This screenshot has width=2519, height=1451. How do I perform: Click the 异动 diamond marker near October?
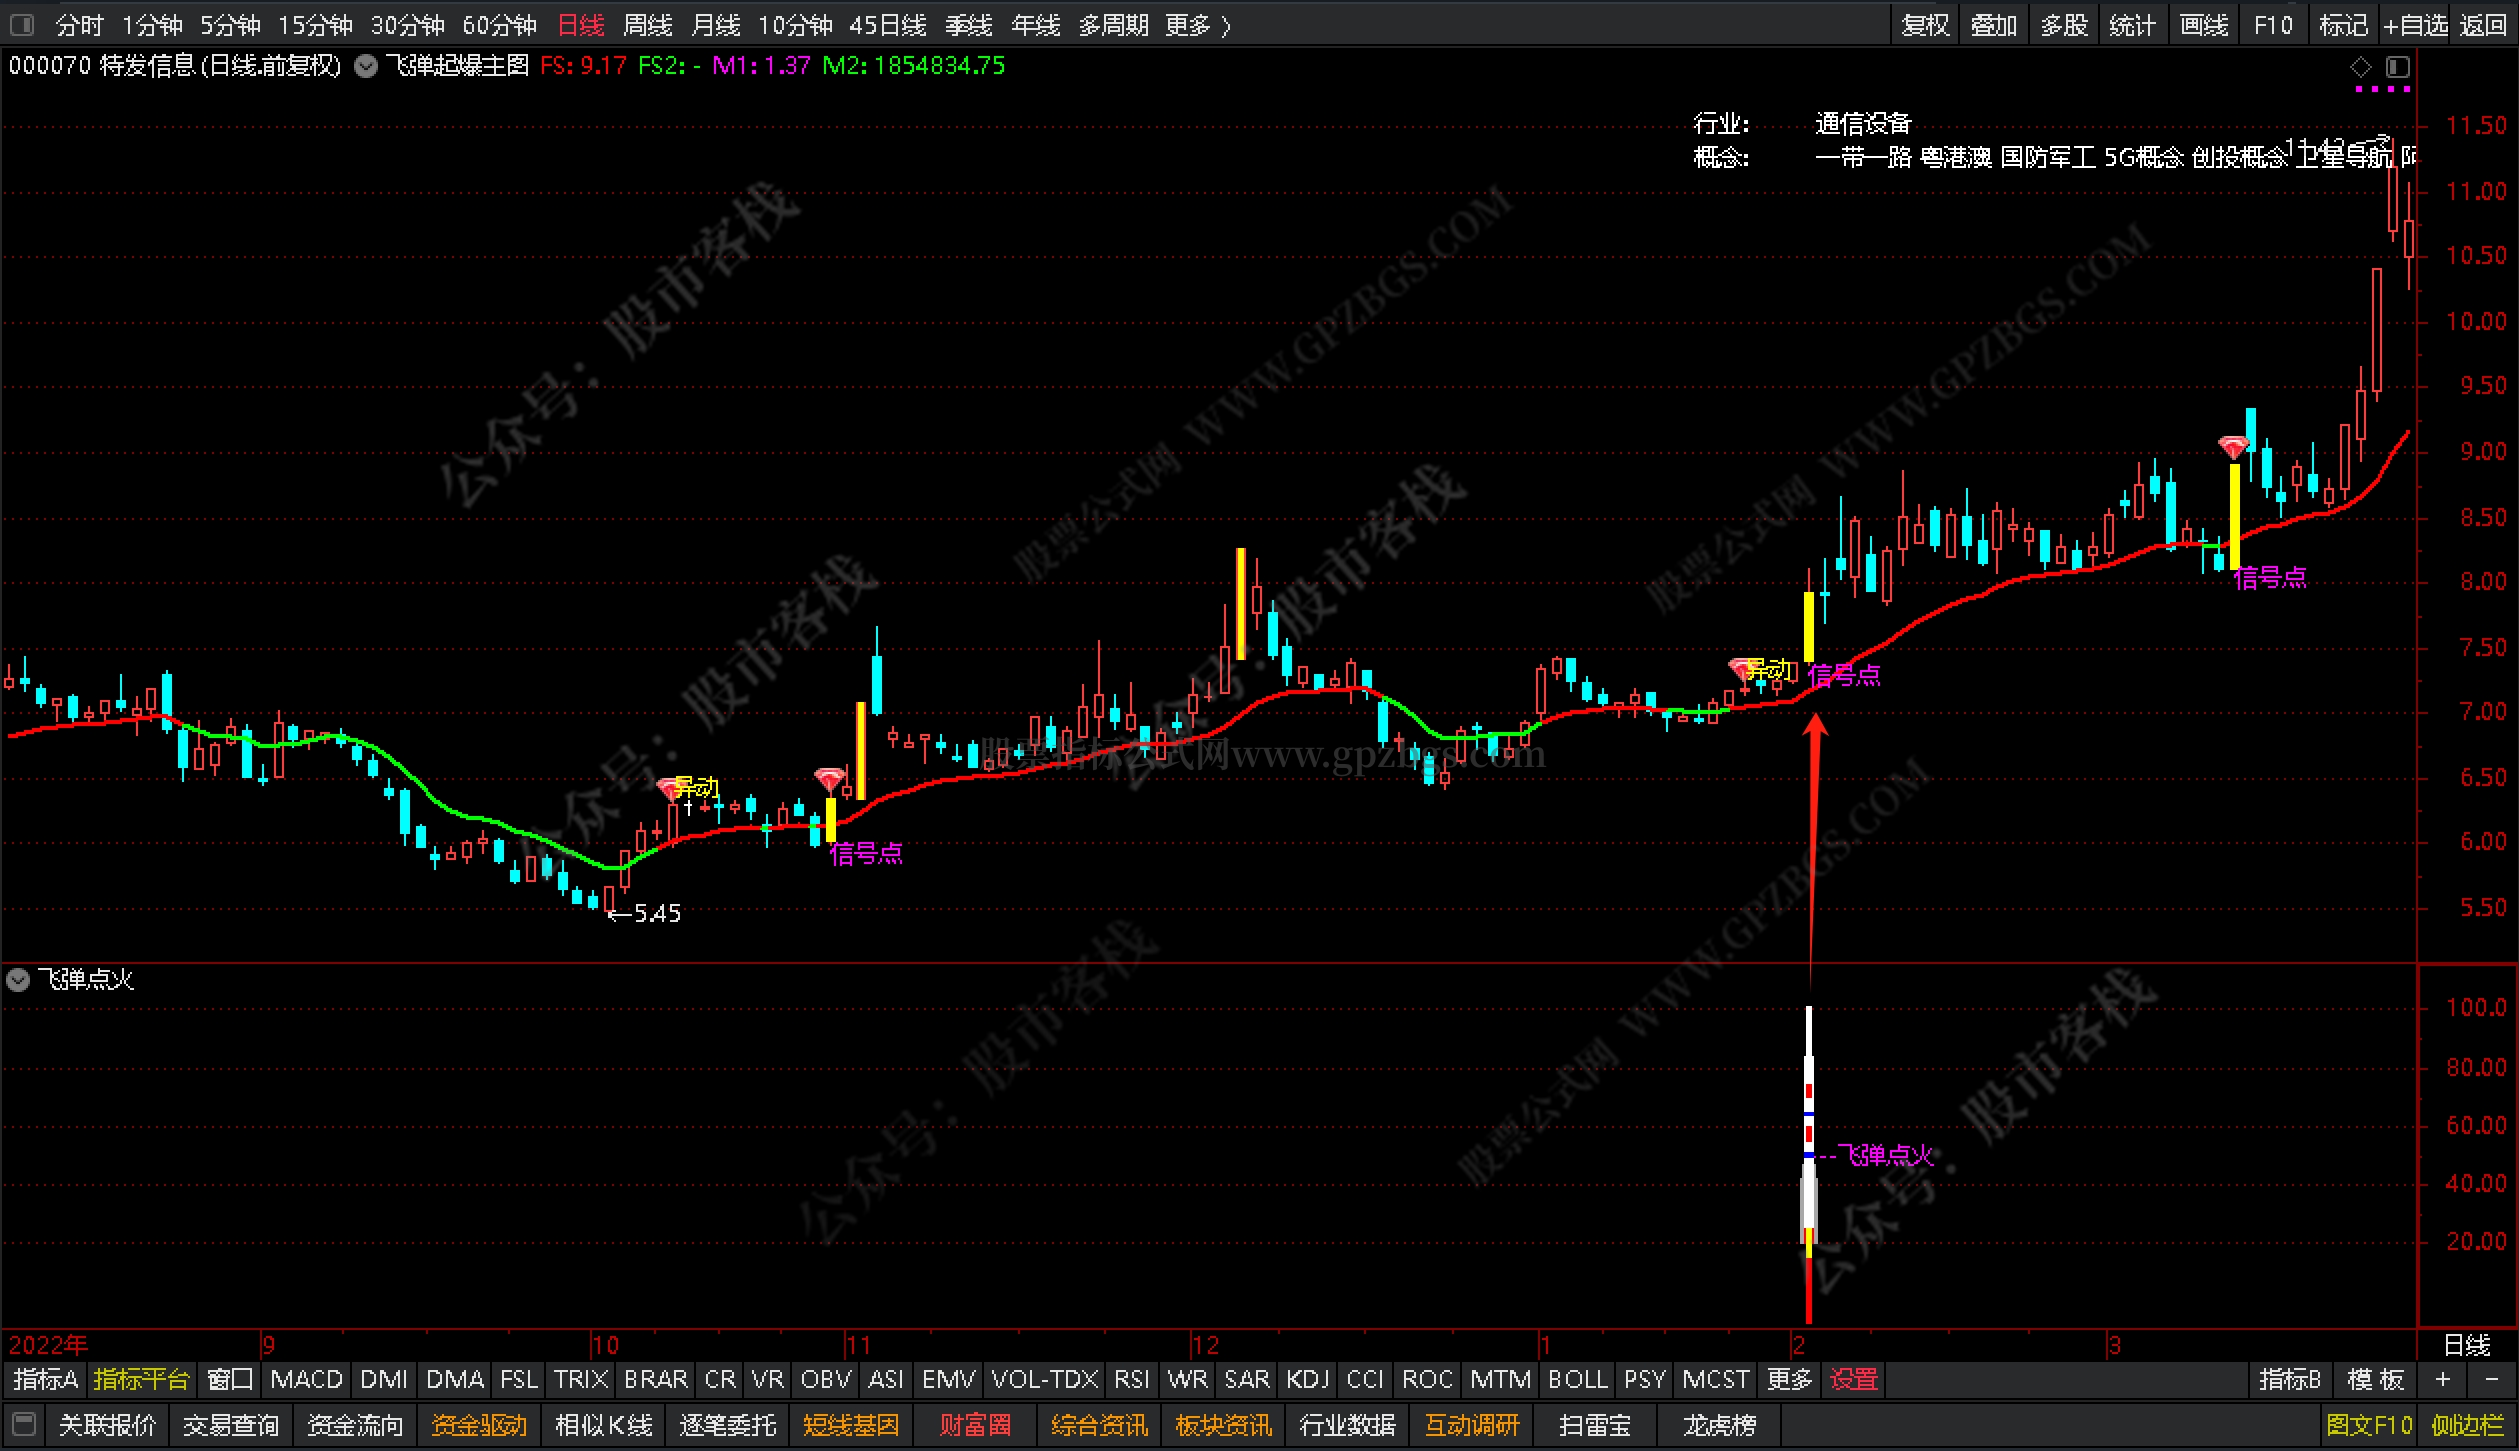click(x=670, y=789)
